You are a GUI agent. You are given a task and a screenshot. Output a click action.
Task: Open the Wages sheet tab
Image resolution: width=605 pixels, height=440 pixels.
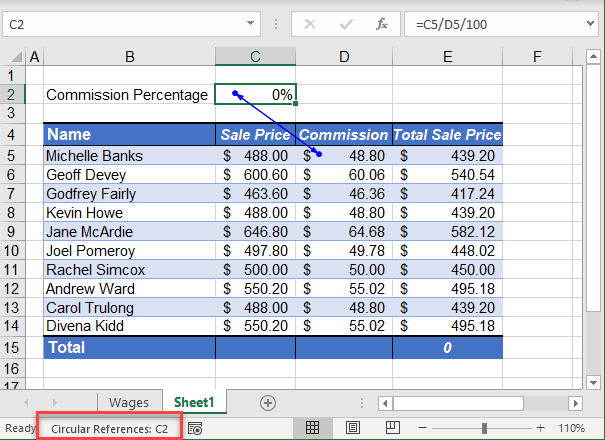pyautogui.click(x=129, y=402)
